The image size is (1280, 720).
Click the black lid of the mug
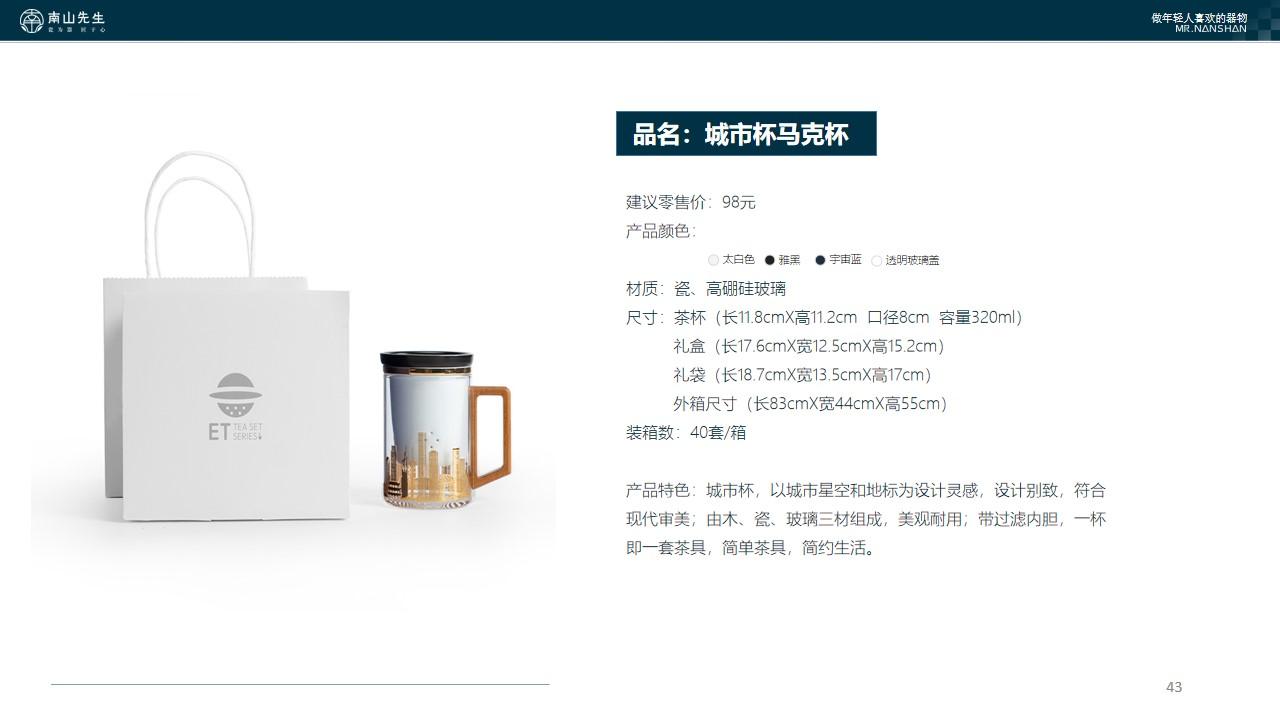pos(419,359)
